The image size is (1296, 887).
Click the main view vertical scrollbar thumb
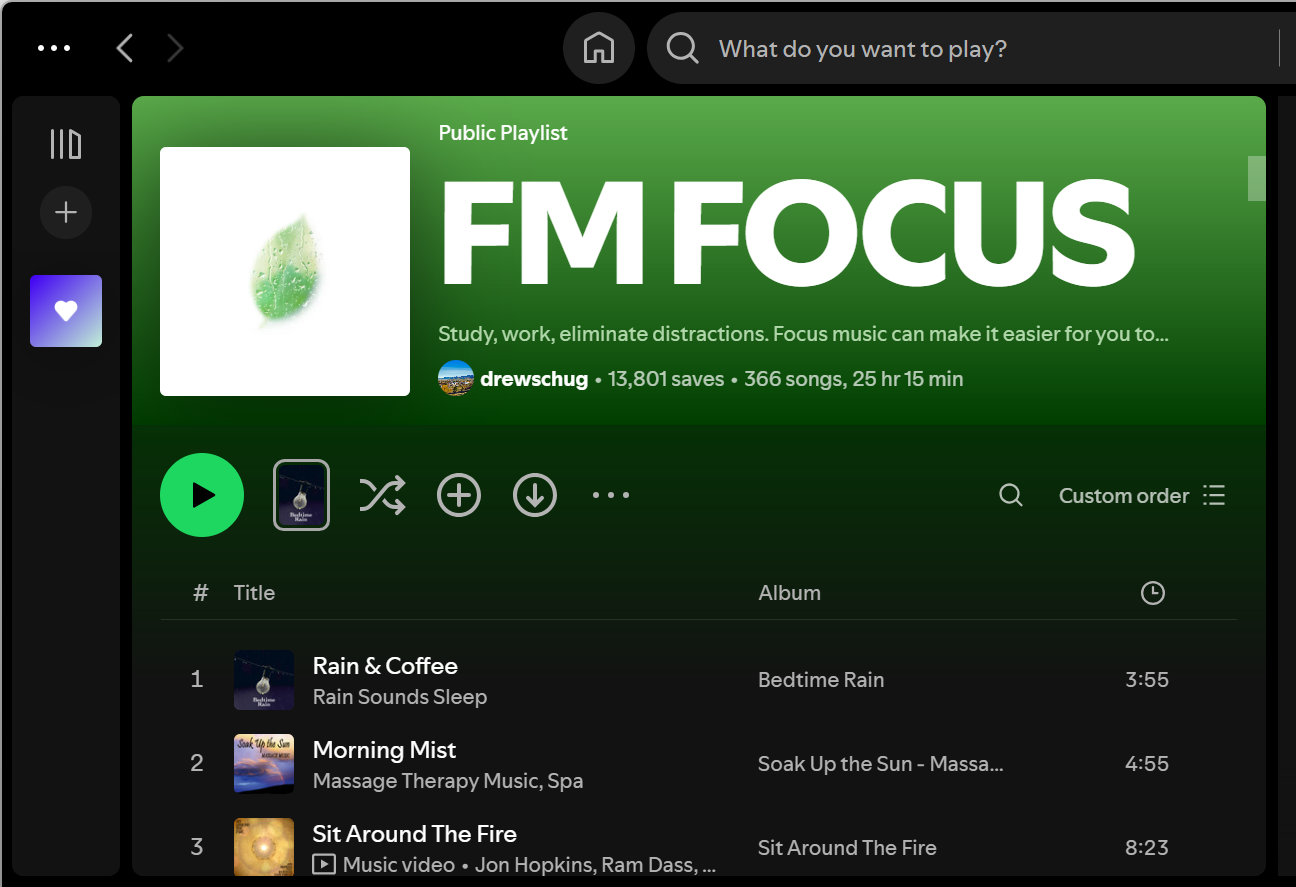point(1256,178)
